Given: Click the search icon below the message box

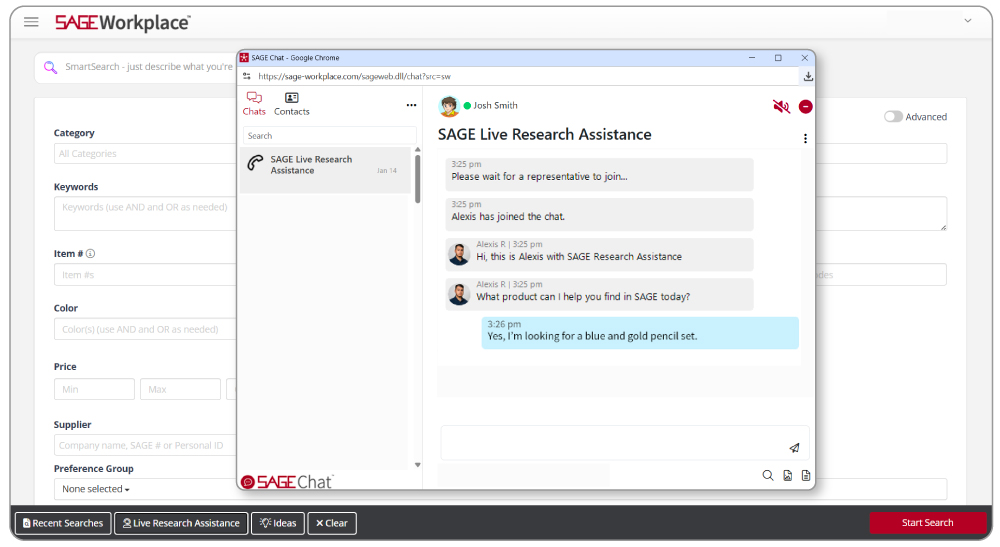Looking at the screenshot, I should [768, 475].
